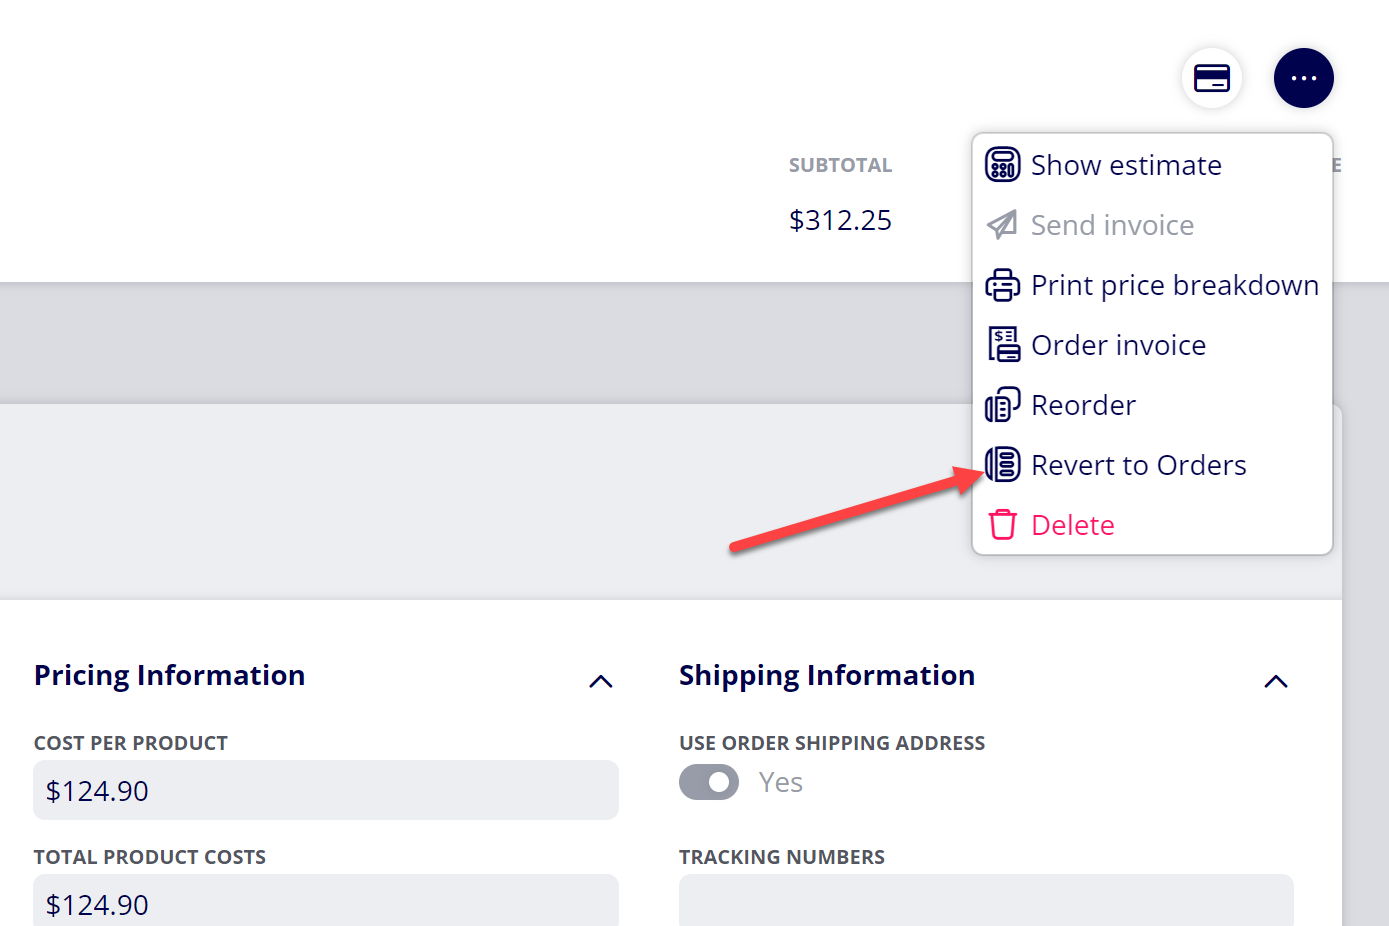Open the three-dots more actions button
The width and height of the screenshot is (1389, 926).
(x=1303, y=78)
